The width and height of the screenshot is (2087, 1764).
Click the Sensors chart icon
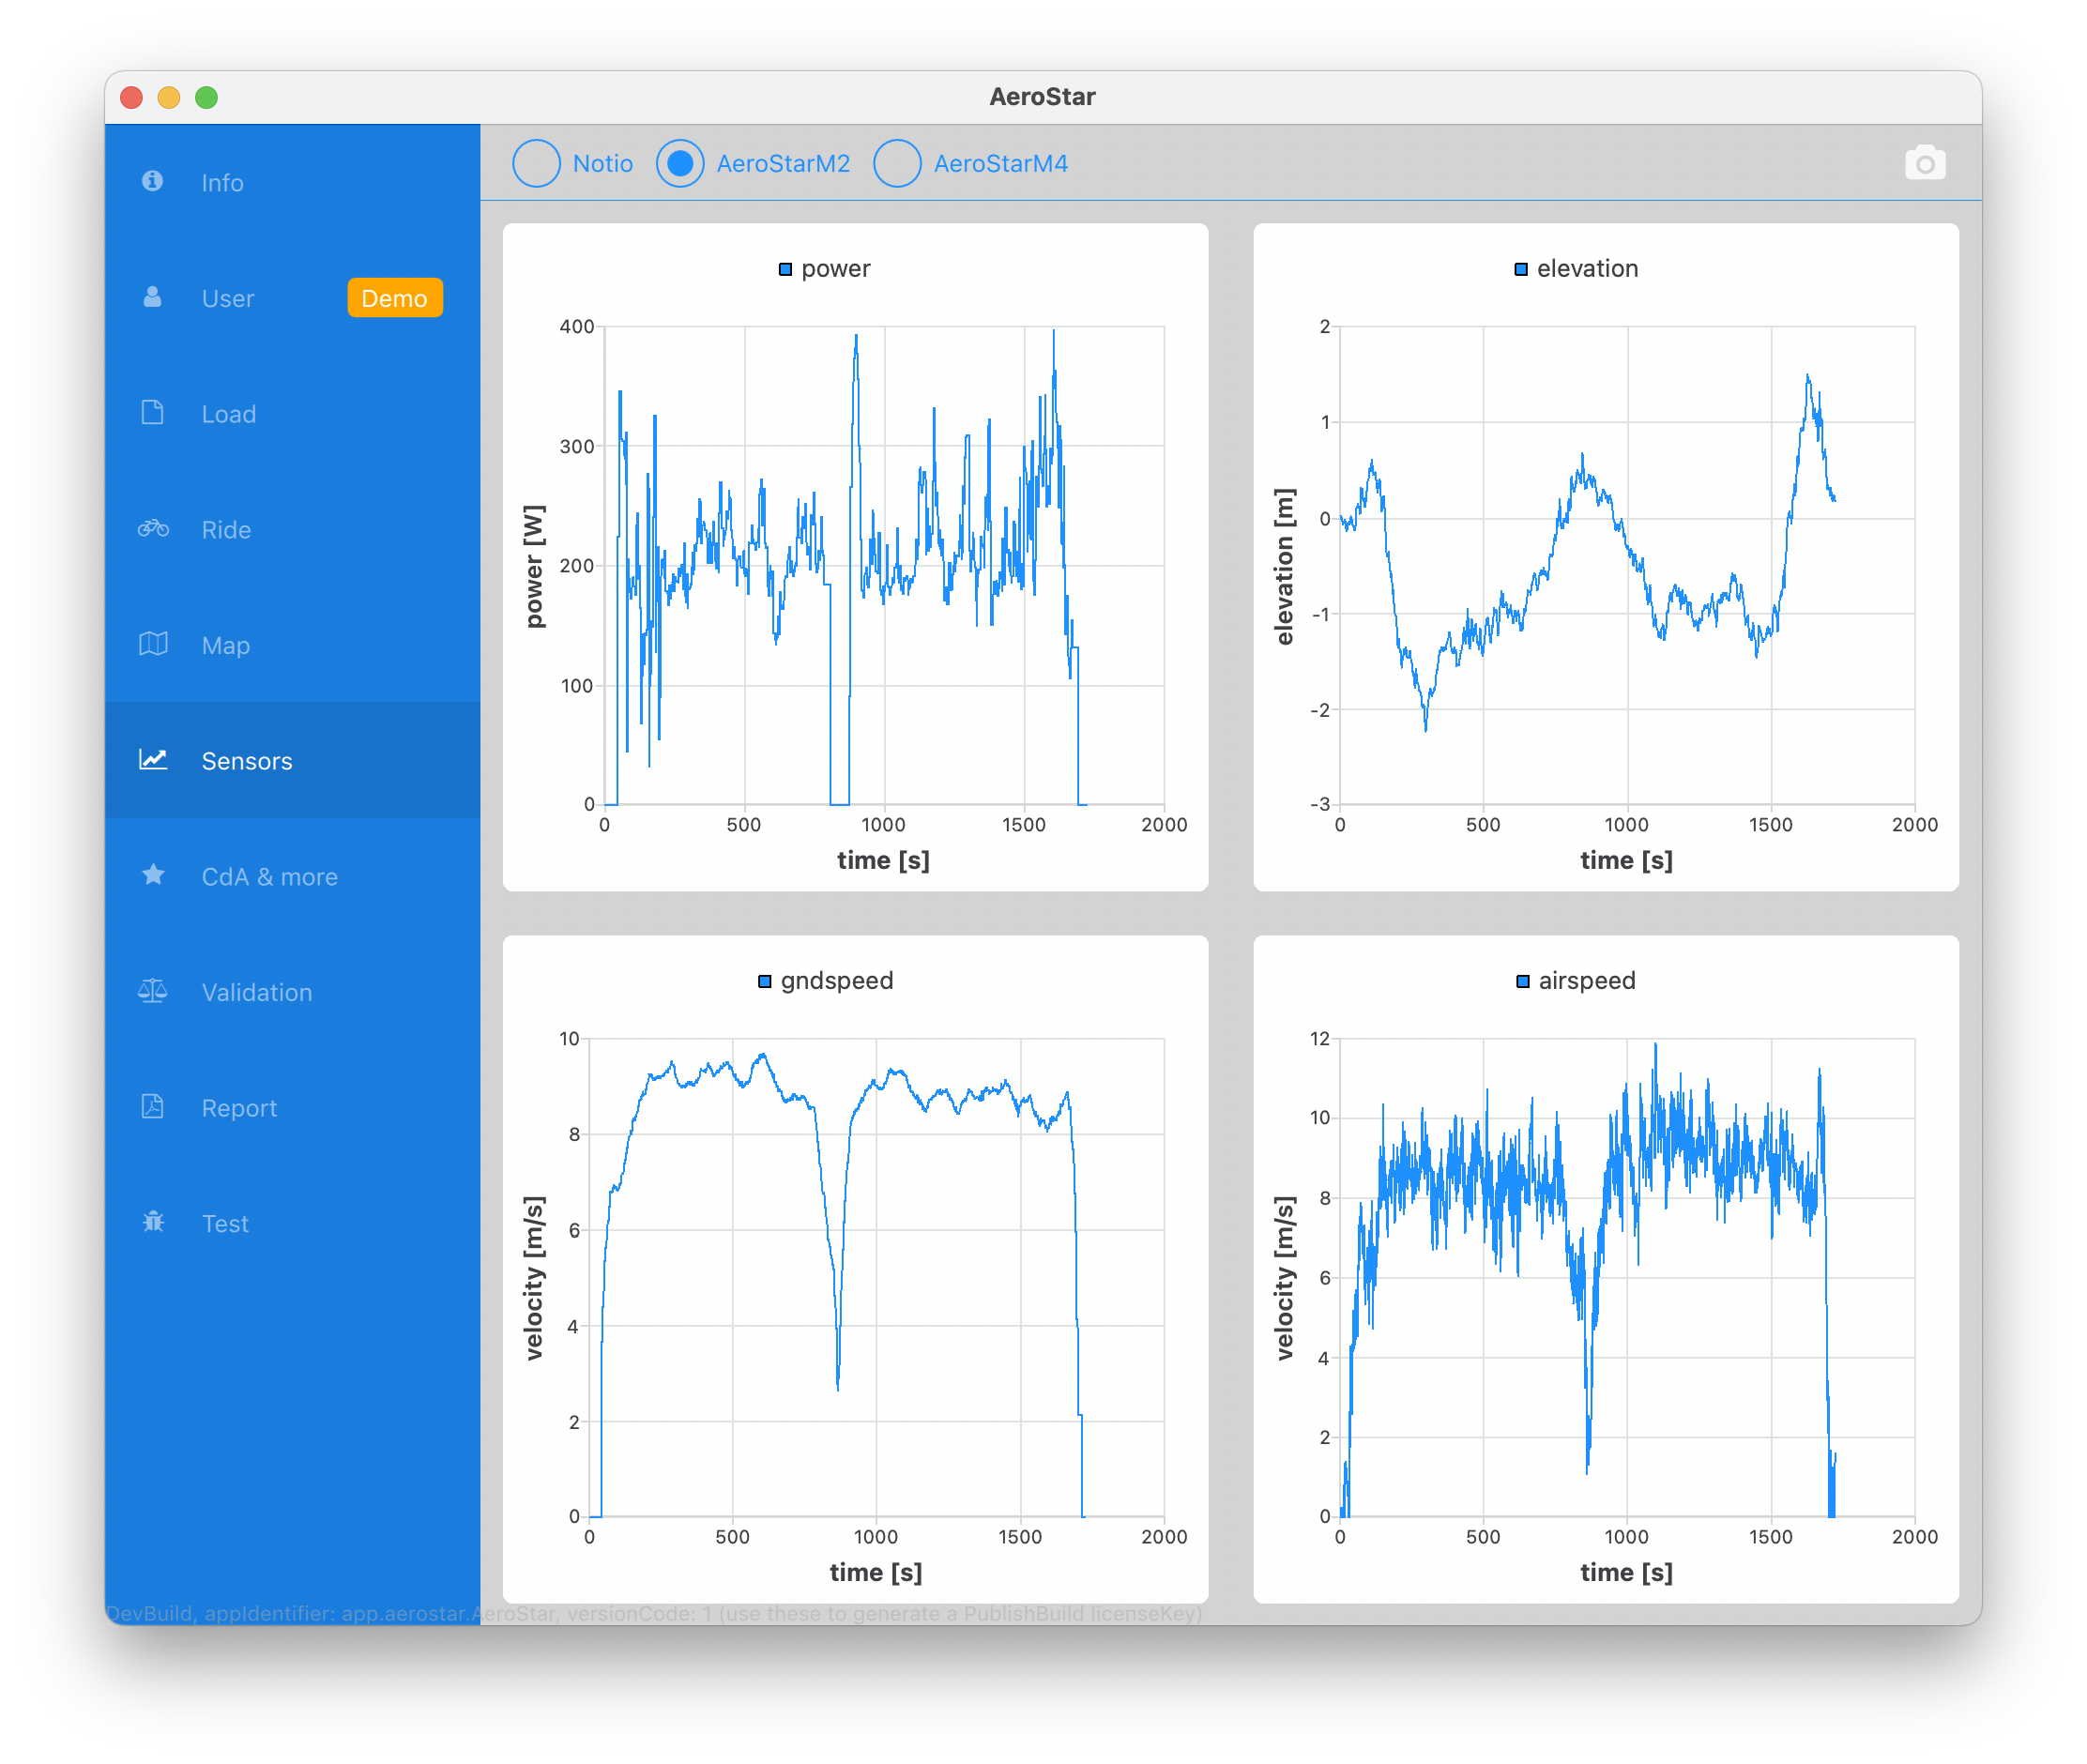pos(153,760)
